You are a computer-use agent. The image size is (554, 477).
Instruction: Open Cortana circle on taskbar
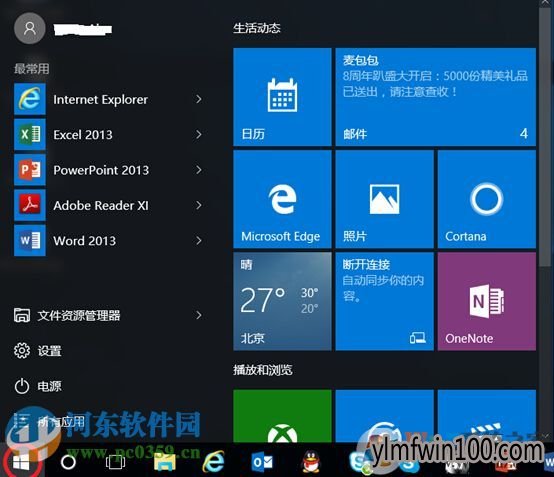tap(68, 462)
